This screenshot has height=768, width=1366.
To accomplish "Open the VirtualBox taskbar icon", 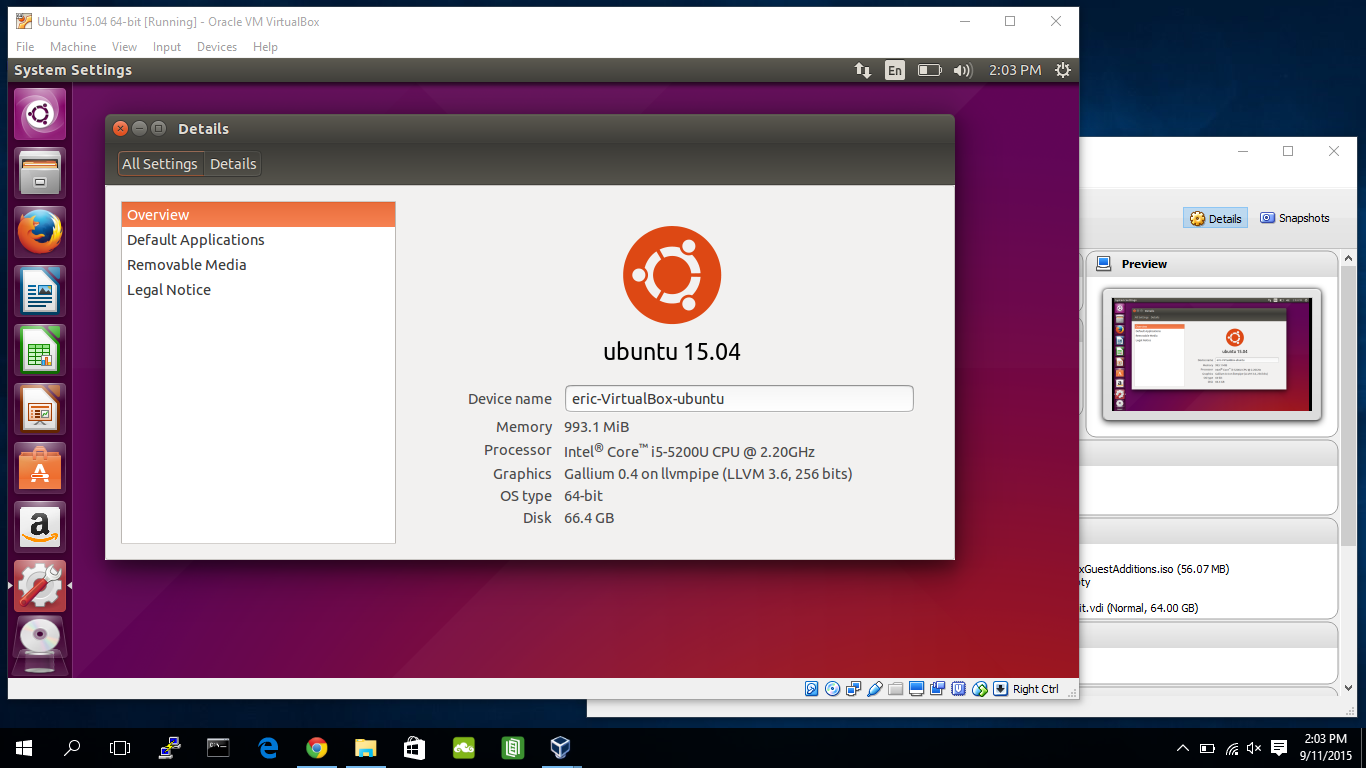I will [x=560, y=748].
